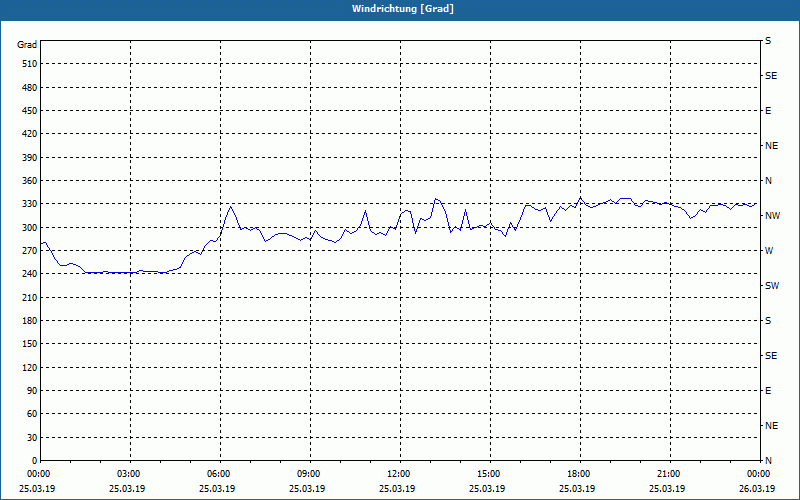The width and height of the screenshot is (800, 500).
Task: Pick the 180 axis value
Action: coord(30,321)
